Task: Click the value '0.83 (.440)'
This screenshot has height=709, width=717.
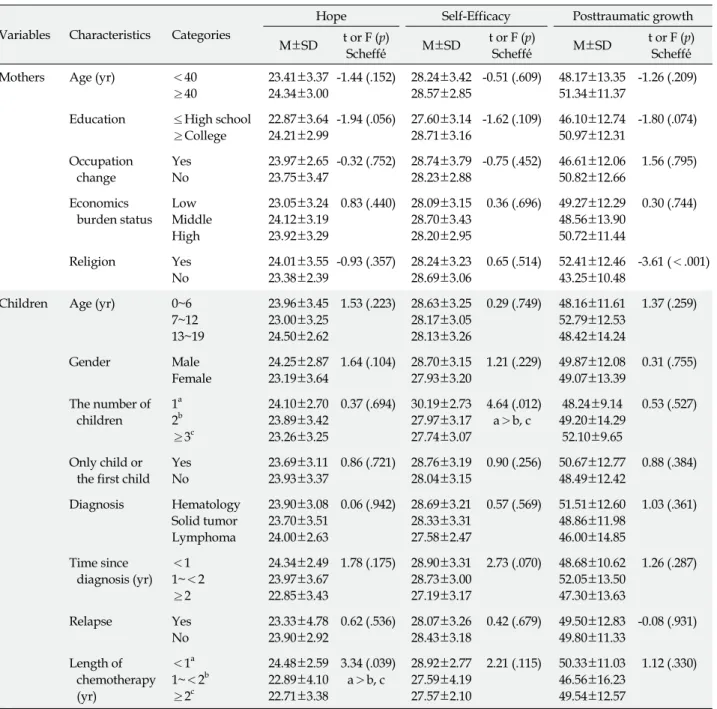Action: 368,203
